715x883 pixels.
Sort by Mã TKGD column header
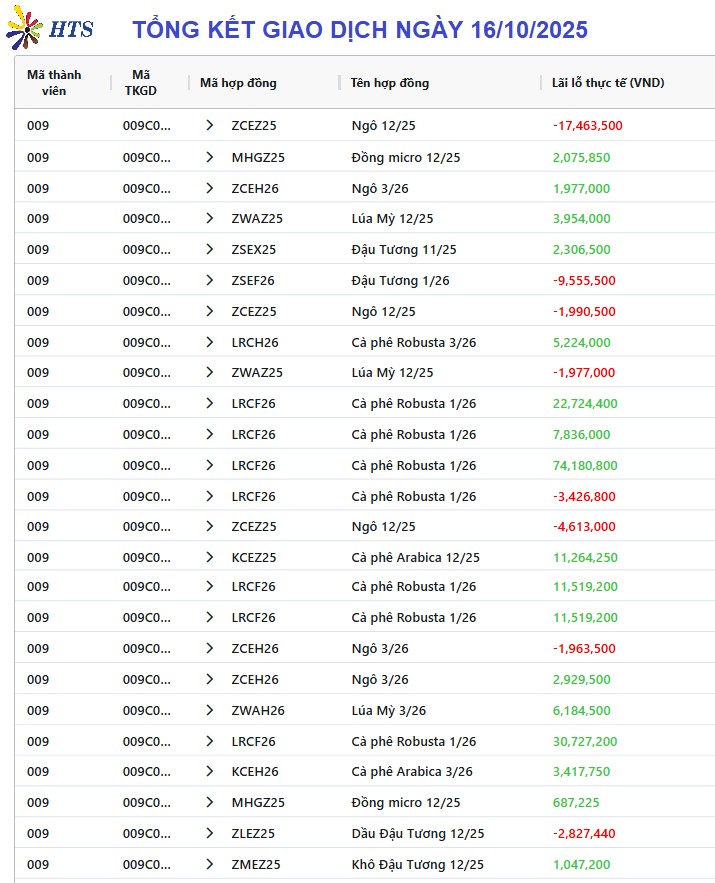(x=141, y=82)
